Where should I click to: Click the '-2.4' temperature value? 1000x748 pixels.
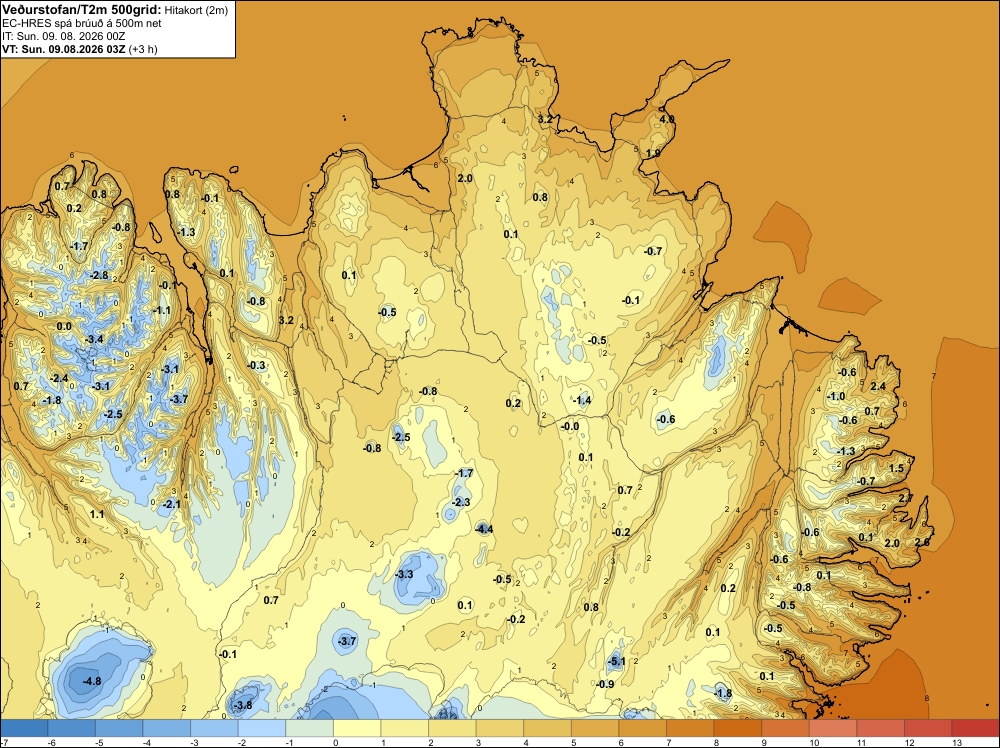(59, 378)
